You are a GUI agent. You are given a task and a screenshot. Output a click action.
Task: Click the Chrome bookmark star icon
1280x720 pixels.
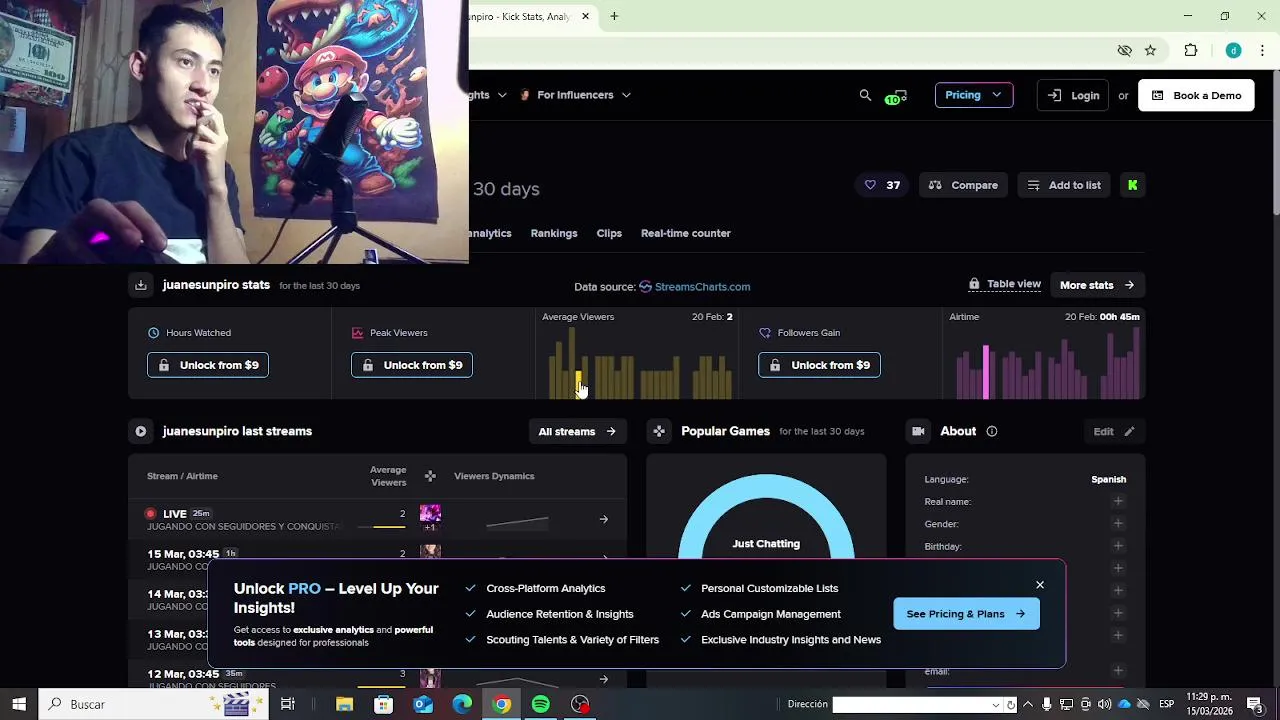tap(1150, 50)
